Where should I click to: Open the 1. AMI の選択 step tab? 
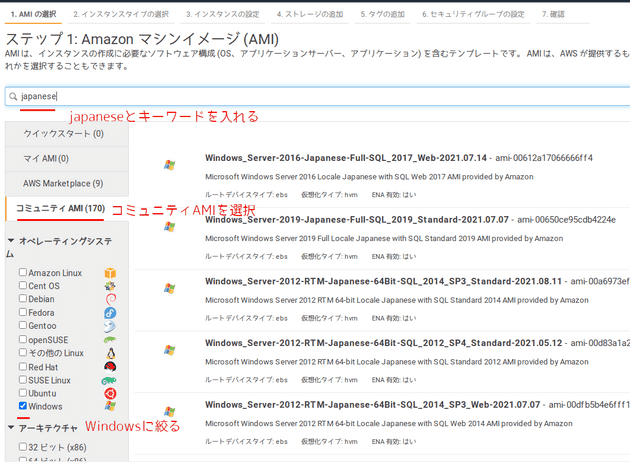tap(33, 14)
